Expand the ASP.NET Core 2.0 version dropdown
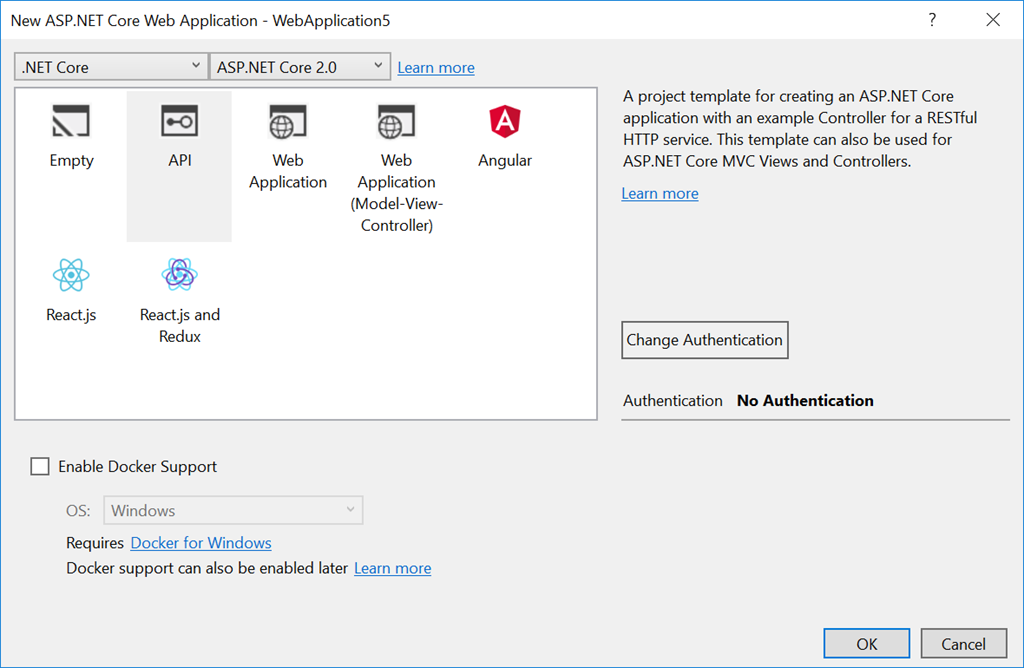This screenshot has height=668, width=1024. (x=300, y=67)
